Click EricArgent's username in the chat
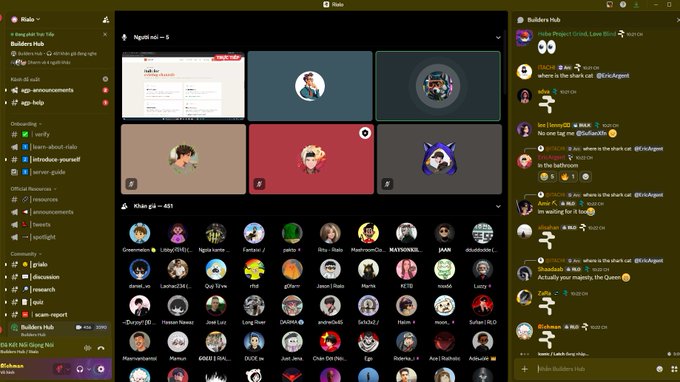Screen dimensions: 680x382 pos(551,157)
